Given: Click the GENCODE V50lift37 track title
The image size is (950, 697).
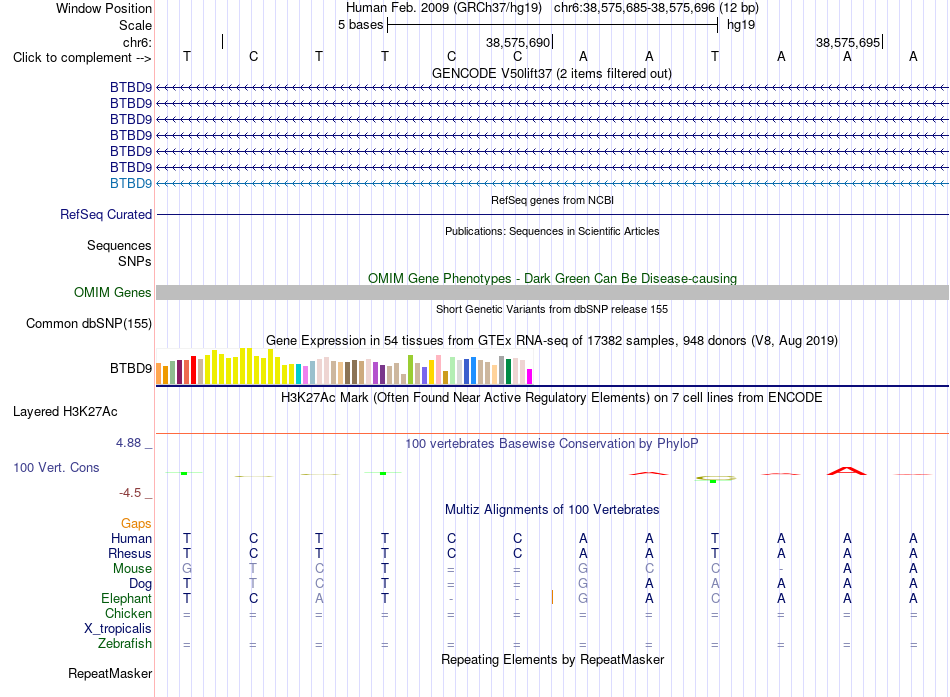Looking at the screenshot, I should 551,73.
